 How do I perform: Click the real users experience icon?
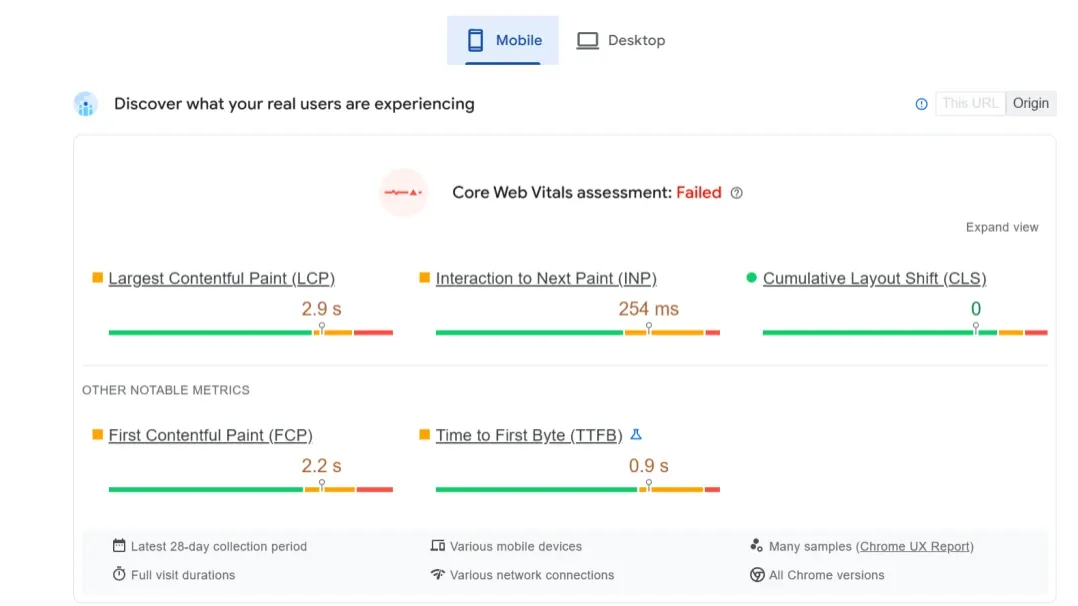pyautogui.click(x=86, y=104)
